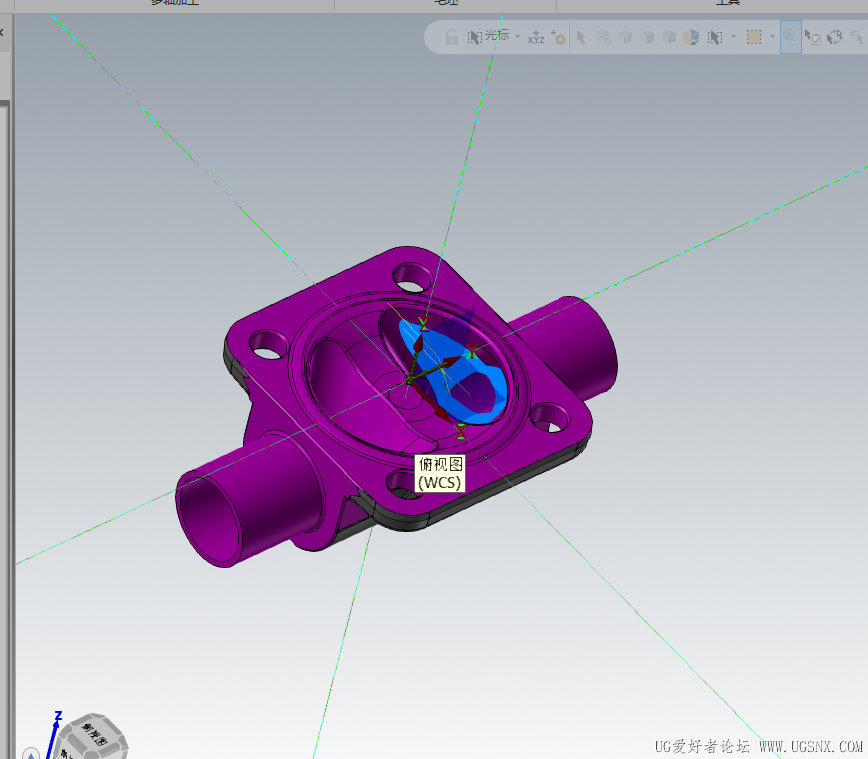Click the lock icon in selection bar

(452, 37)
